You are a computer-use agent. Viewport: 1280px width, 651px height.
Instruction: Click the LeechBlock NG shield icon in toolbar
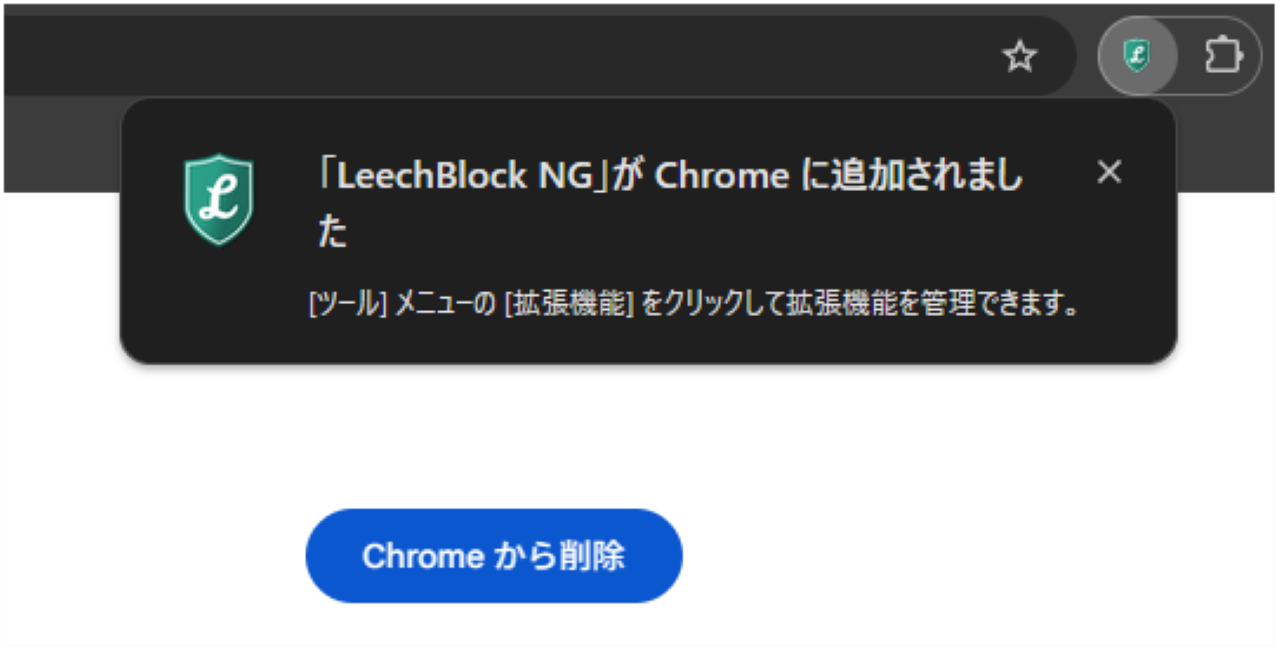tap(1137, 56)
